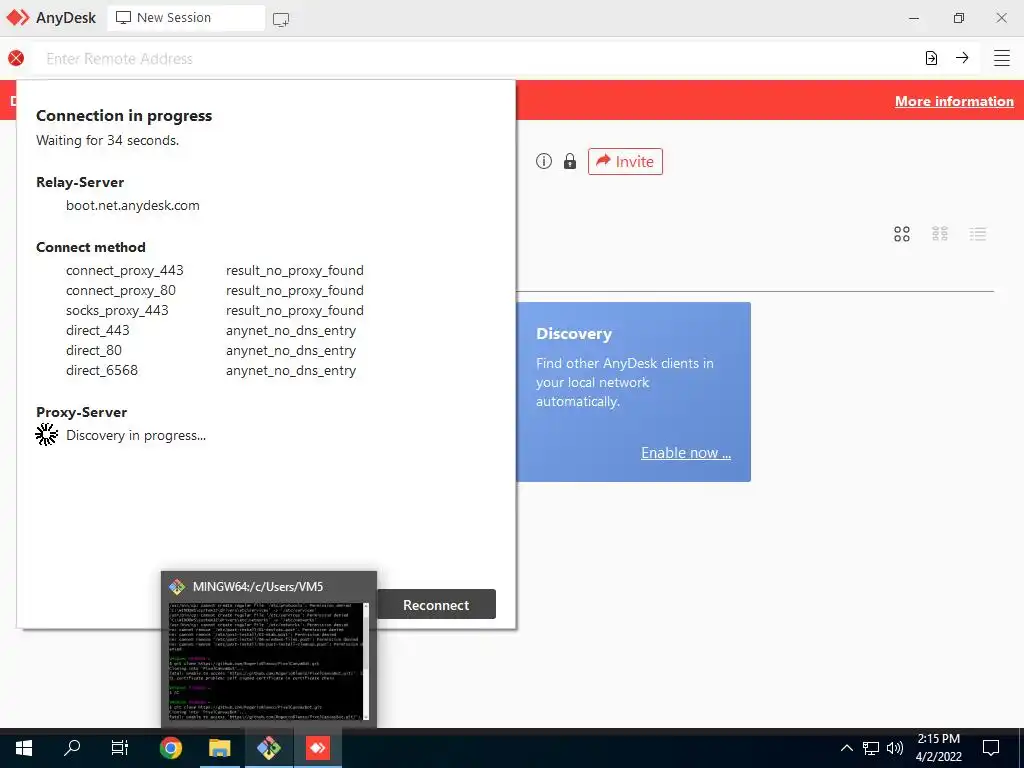
Task: Click the Discovery card heading
Action: click(x=574, y=334)
